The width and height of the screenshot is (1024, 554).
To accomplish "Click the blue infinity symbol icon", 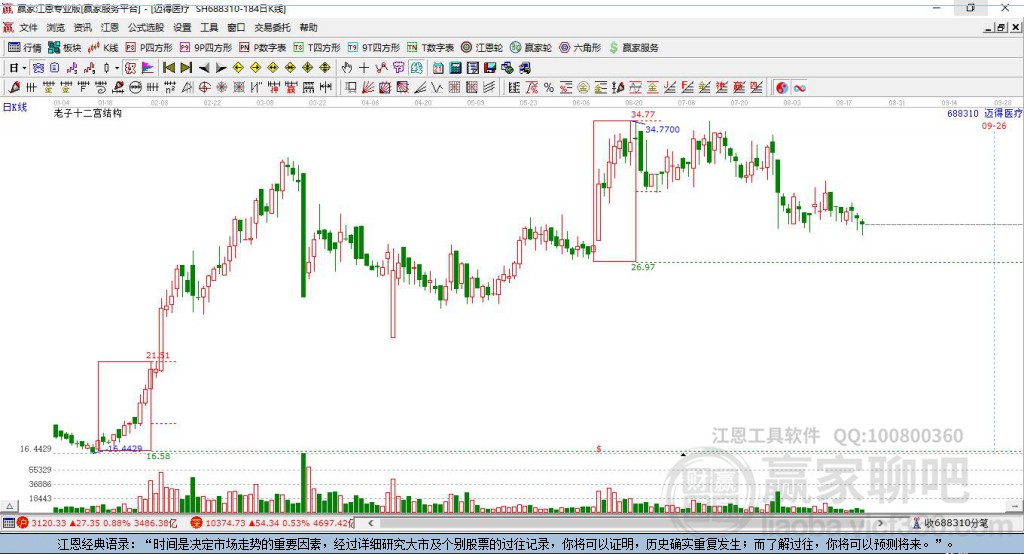I will pos(799,87).
